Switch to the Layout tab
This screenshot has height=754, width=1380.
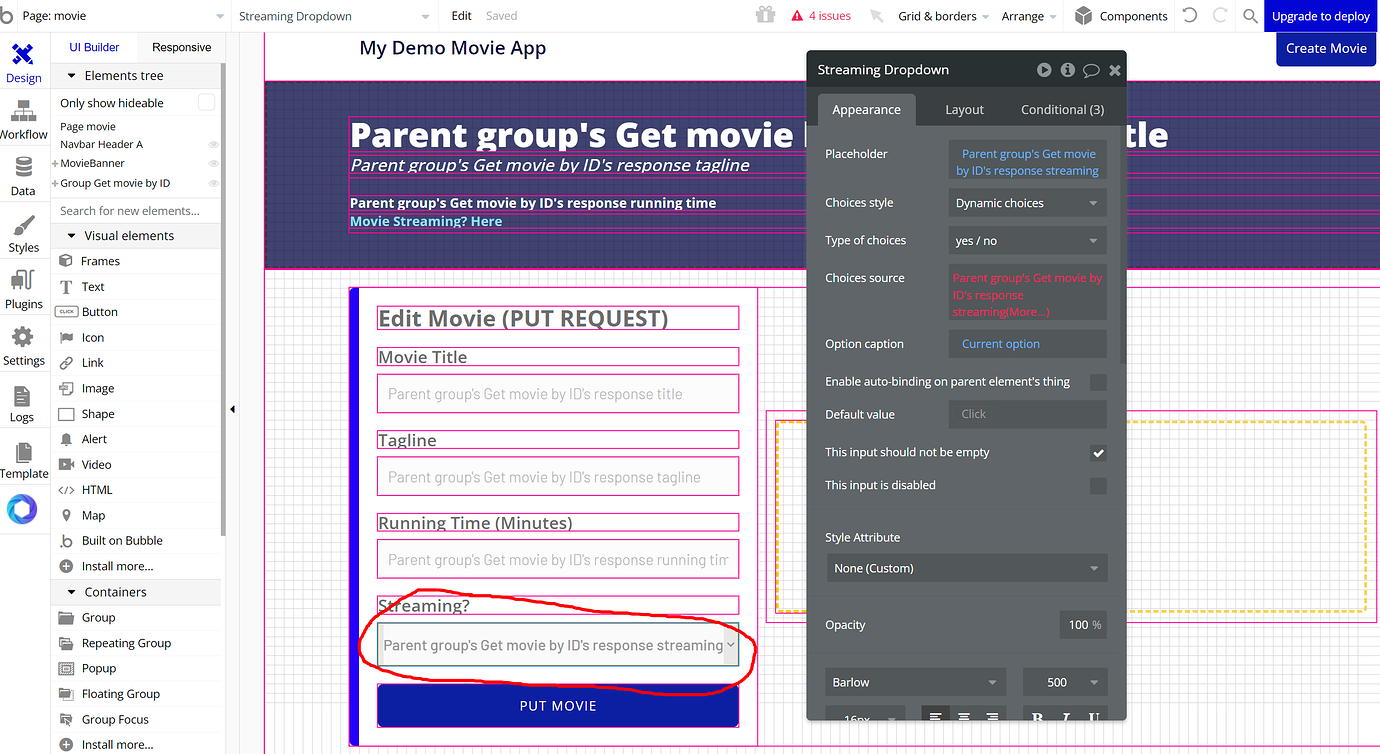[x=963, y=109]
